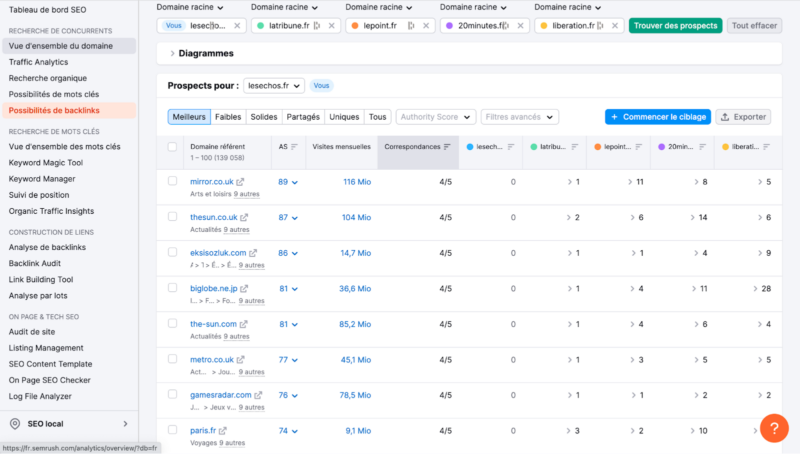Viewport: 800px width, 454px height.
Task: Click the 116 Mio visits value
Action: [357, 182]
